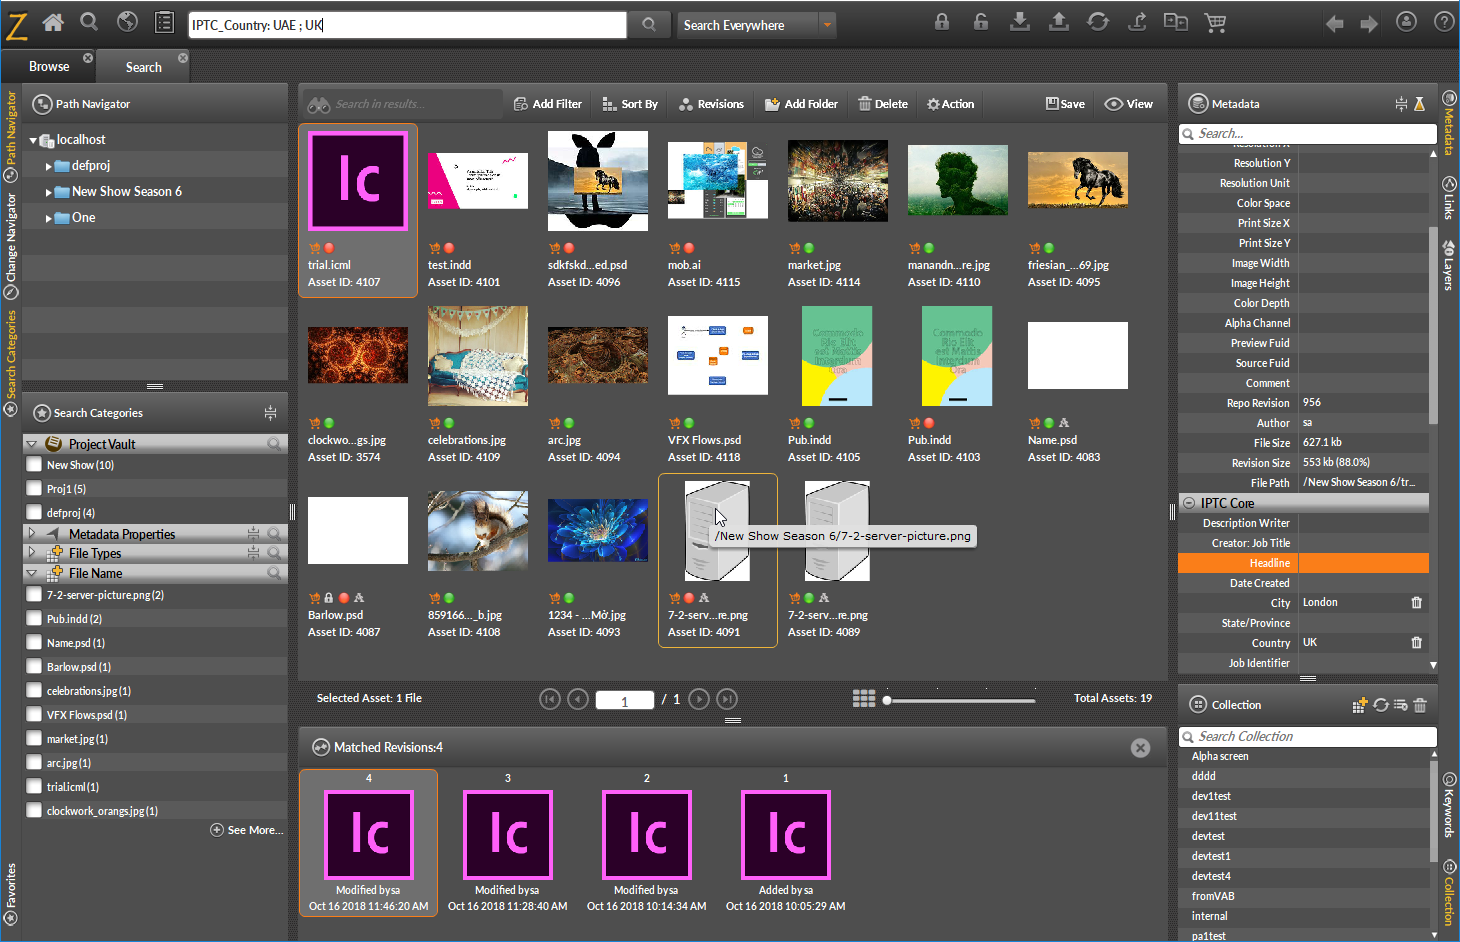Expand the New Show Season 6 folder
The image size is (1460, 942).
pos(48,192)
